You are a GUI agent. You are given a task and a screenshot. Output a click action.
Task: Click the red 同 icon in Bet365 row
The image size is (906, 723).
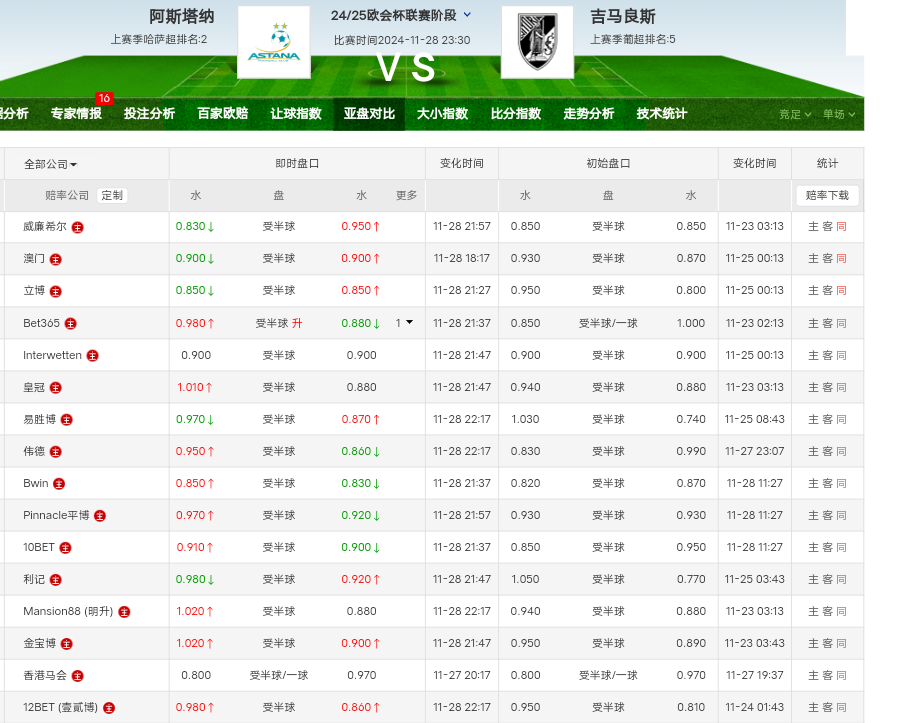click(x=842, y=324)
